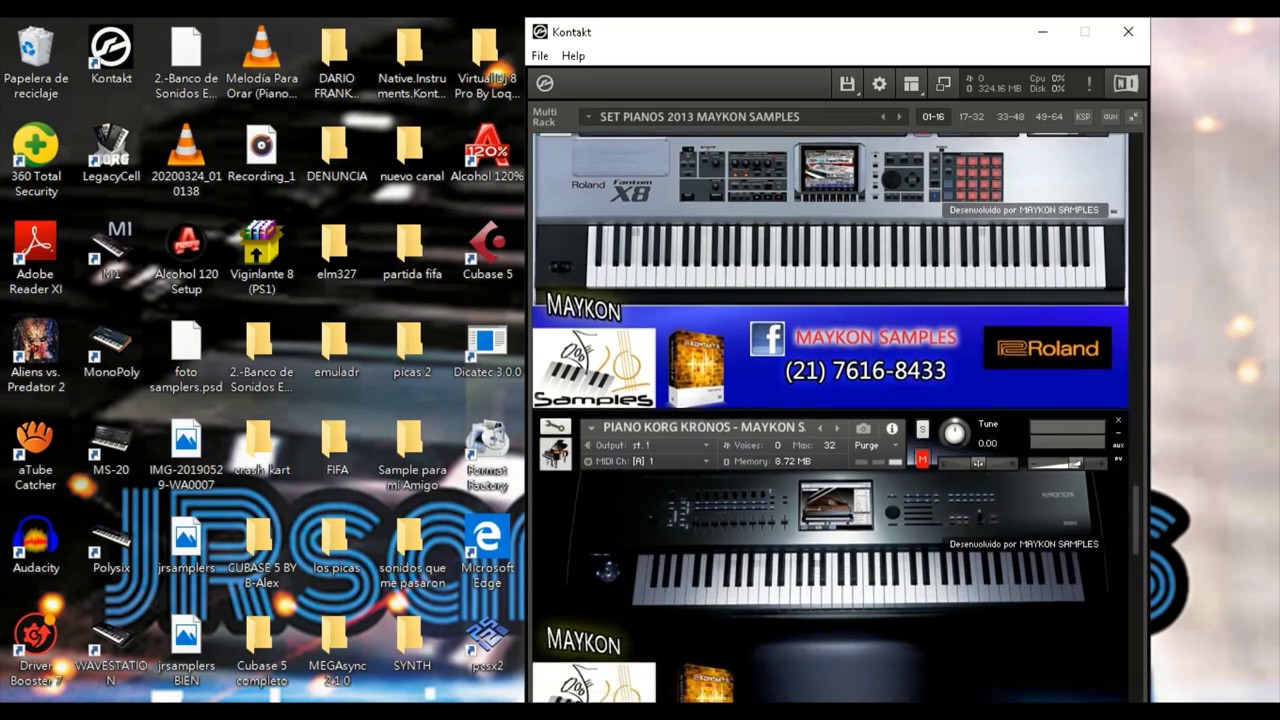The height and width of the screenshot is (720, 1280).
Task: Click the exclamation panic icon
Action: coord(1089,84)
